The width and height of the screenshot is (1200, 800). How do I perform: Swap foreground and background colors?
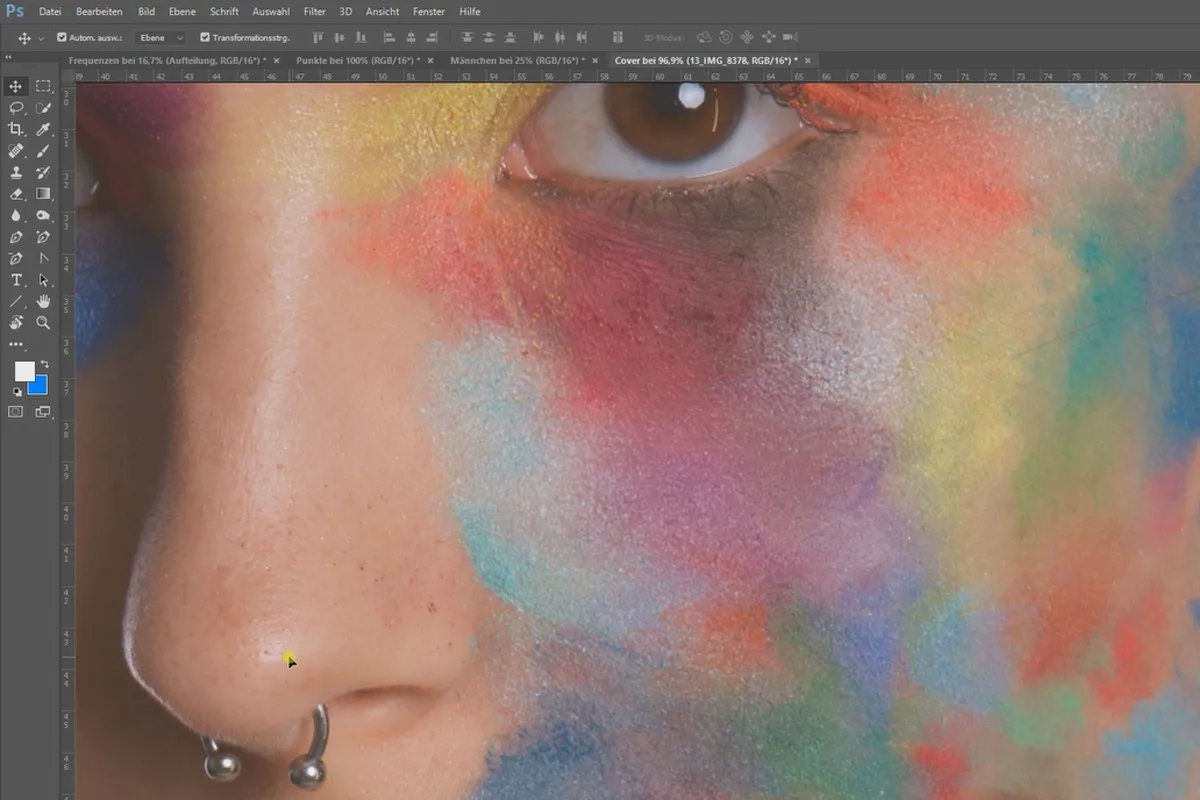tap(44, 365)
